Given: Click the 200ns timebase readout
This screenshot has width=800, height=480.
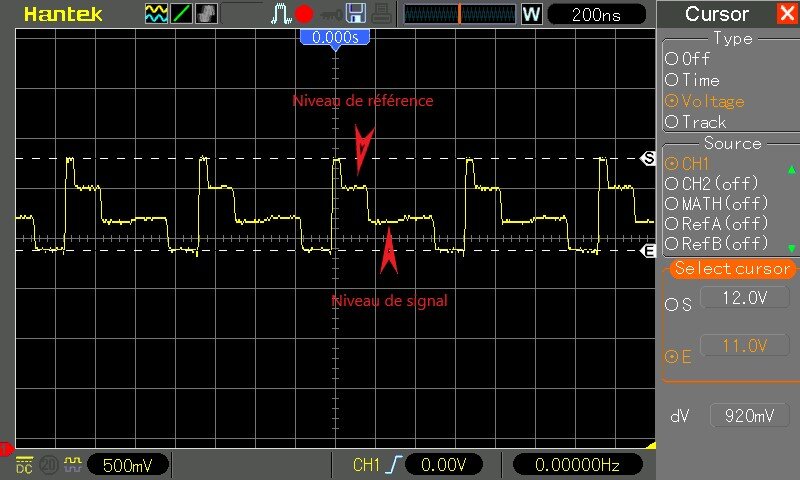Looking at the screenshot, I should [596, 14].
